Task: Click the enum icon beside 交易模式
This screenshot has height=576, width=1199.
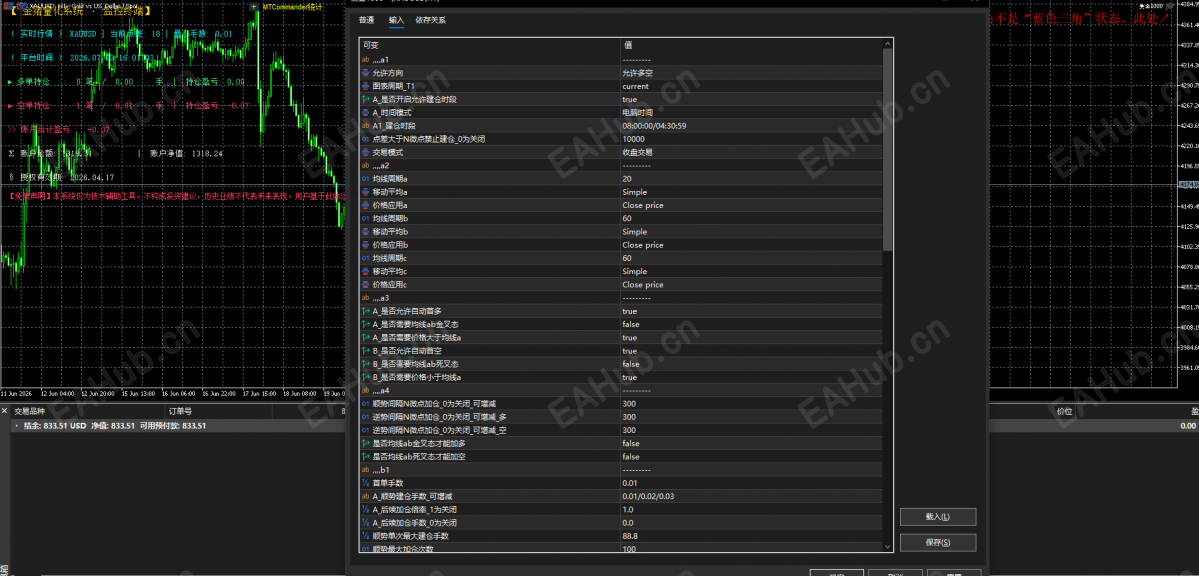Action: coord(366,152)
